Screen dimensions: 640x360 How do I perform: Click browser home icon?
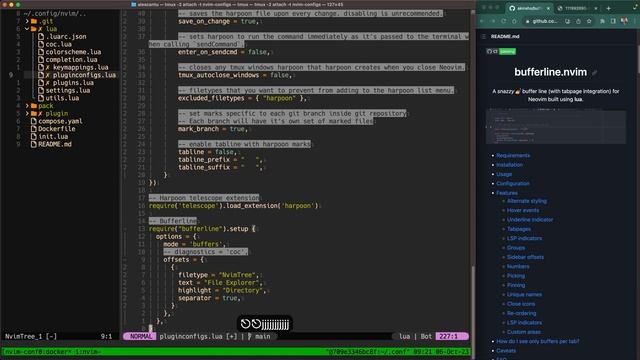click(514, 21)
